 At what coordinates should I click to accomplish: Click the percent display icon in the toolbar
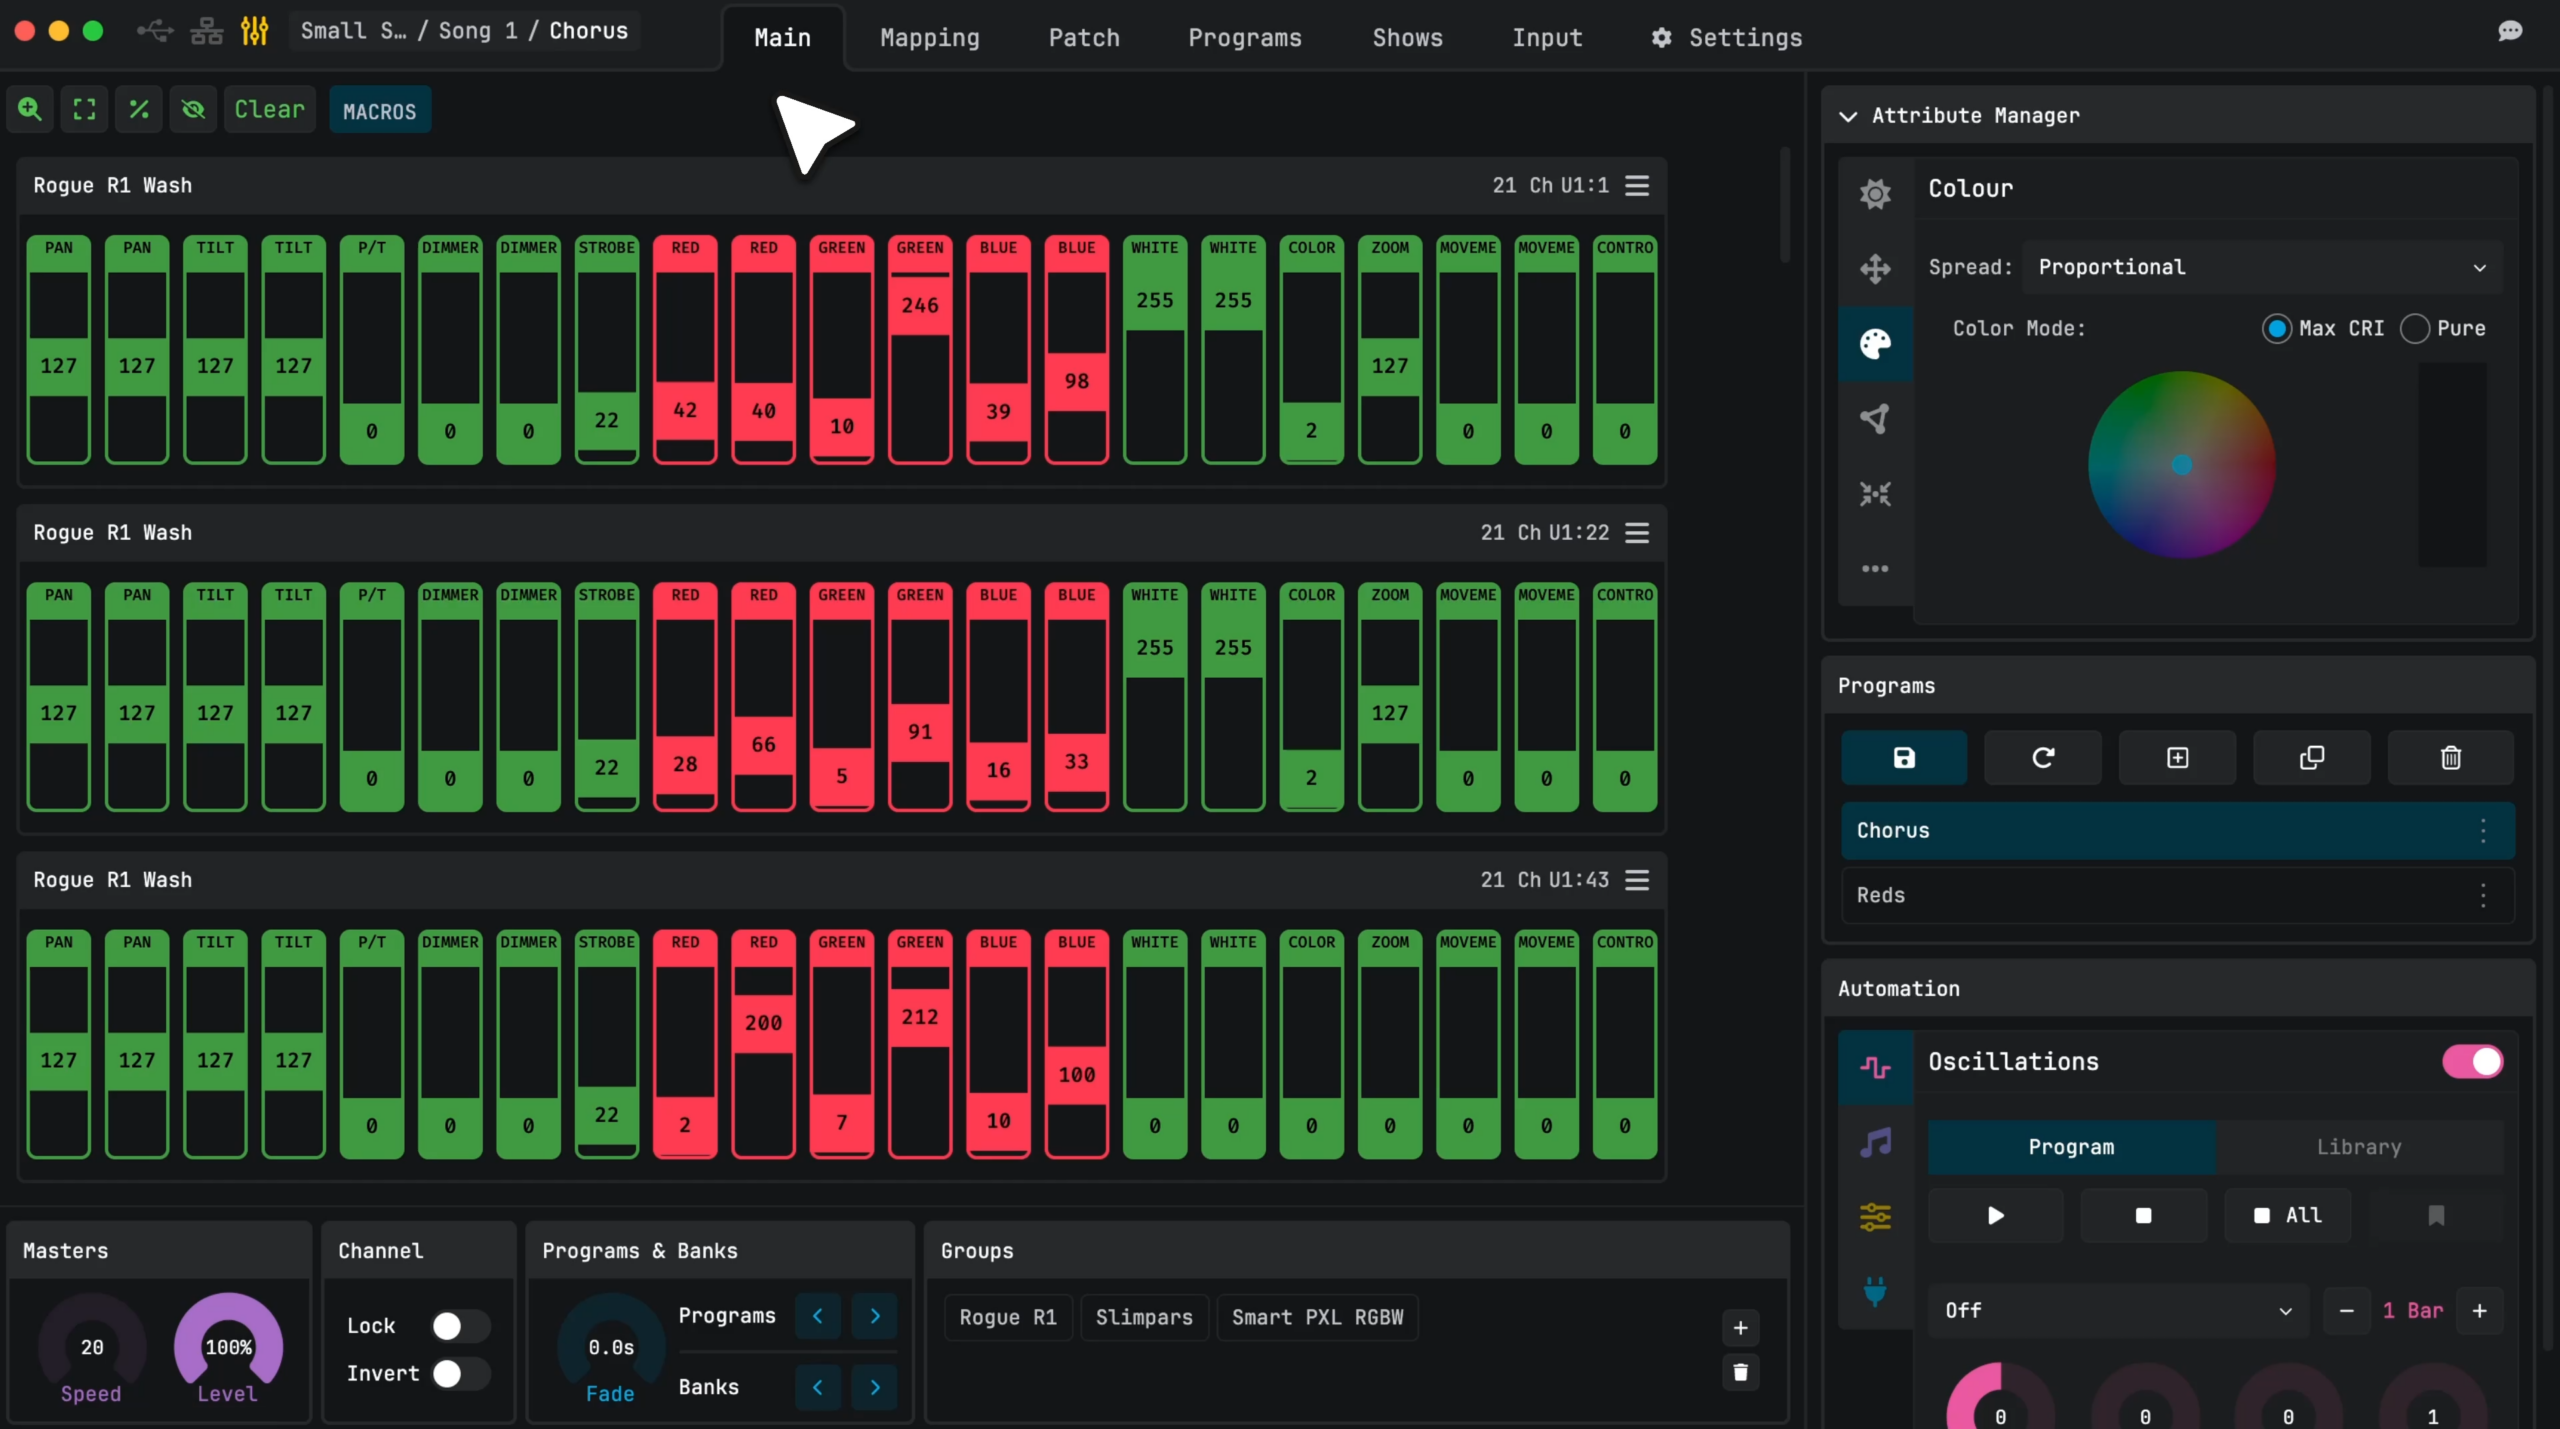pos(139,110)
